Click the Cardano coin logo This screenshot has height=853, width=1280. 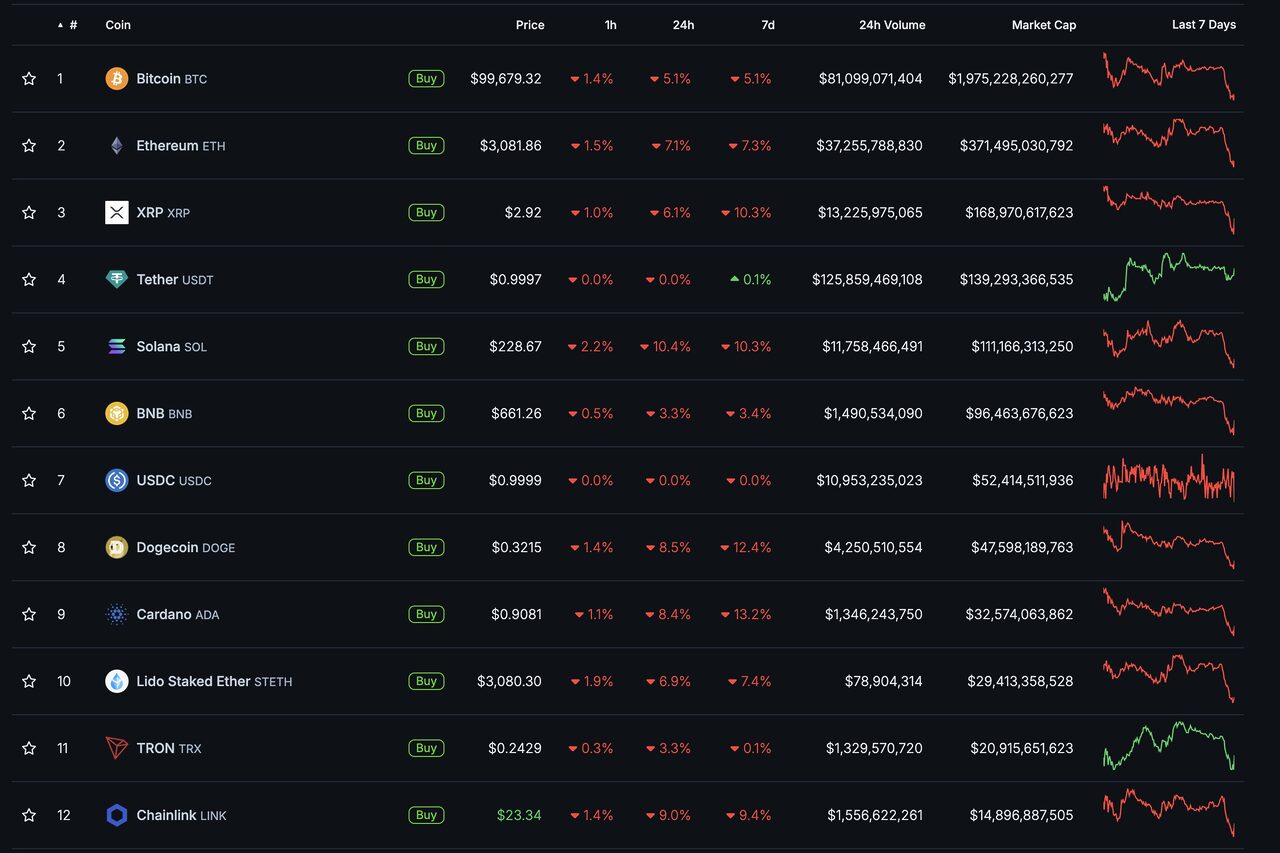[117, 614]
